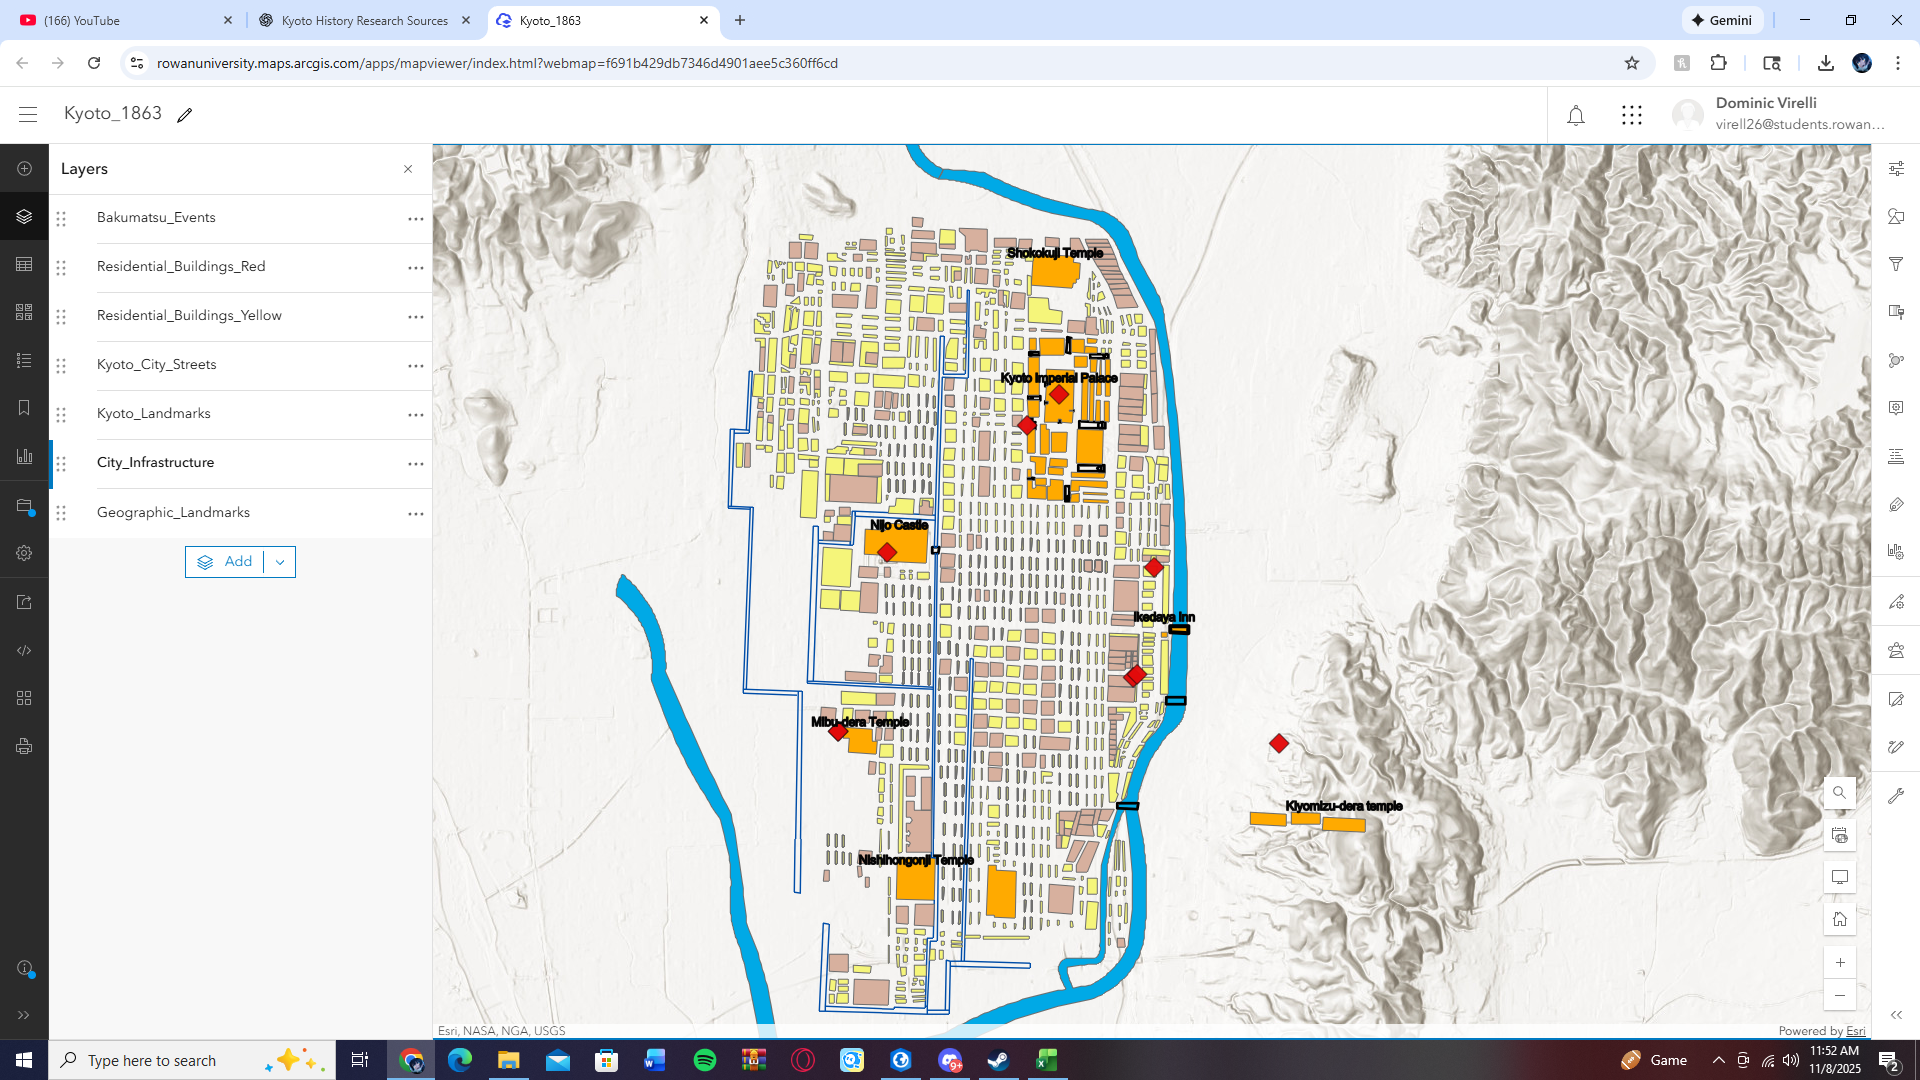Edit map title with pencil icon
This screenshot has width=1920, height=1080.
(184, 115)
